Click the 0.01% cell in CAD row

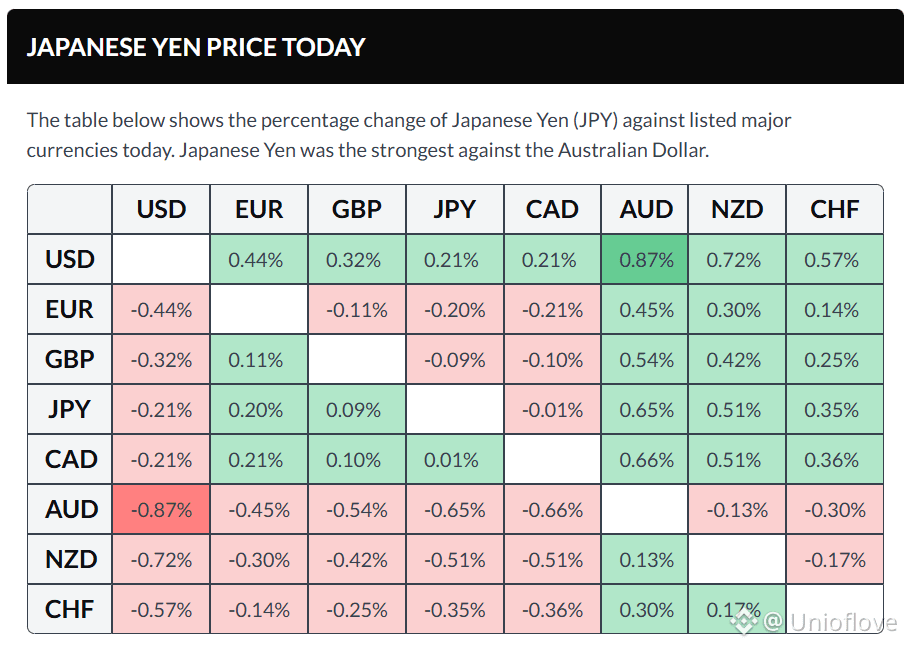click(455, 459)
